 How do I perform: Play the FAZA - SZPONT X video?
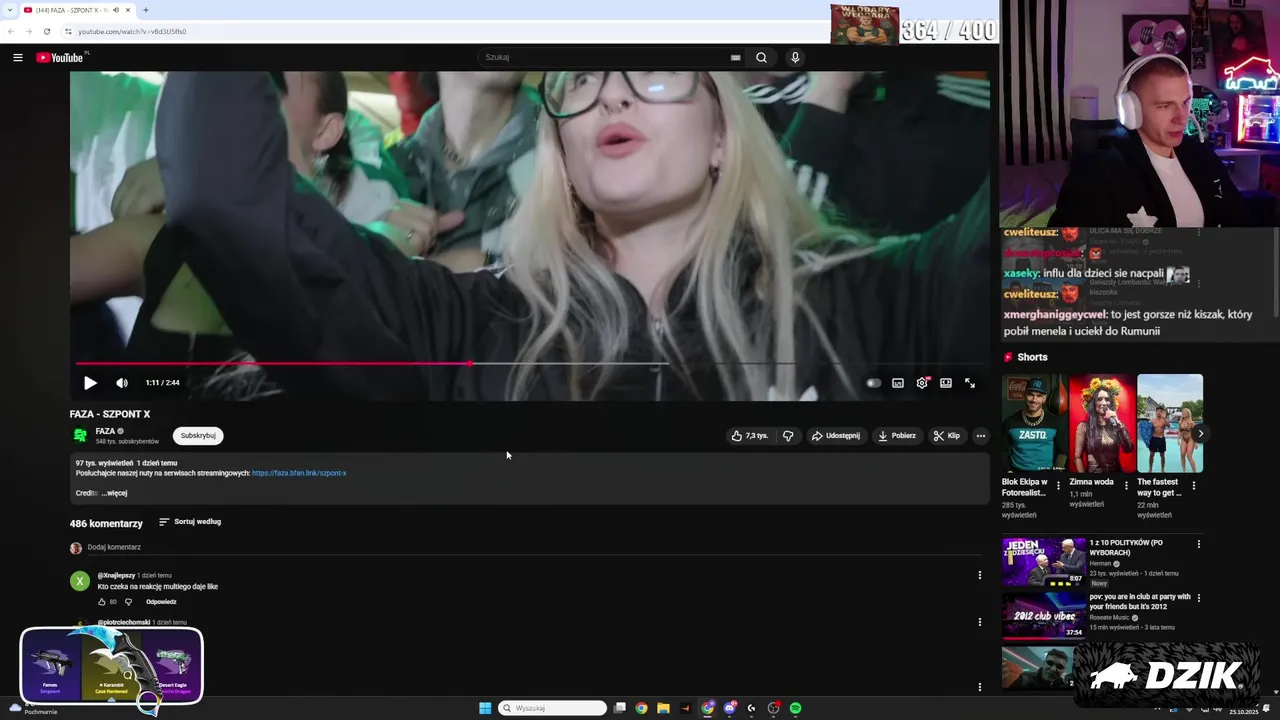90,383
